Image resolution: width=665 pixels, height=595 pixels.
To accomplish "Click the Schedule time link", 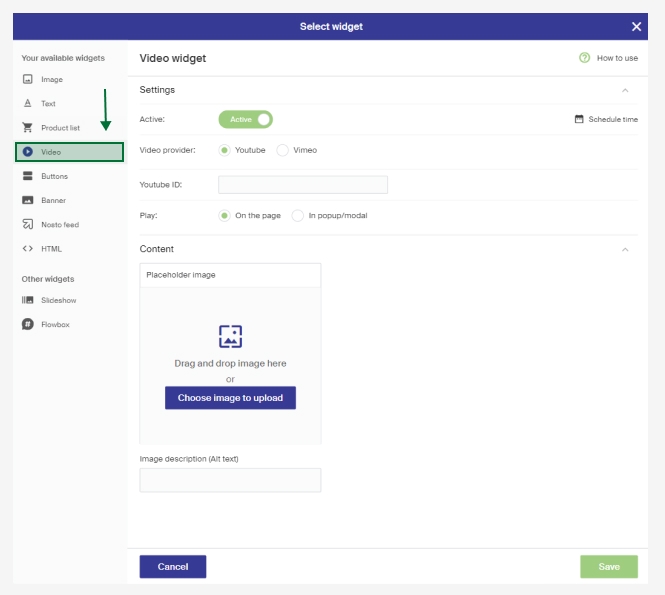I will pos(606,119).
